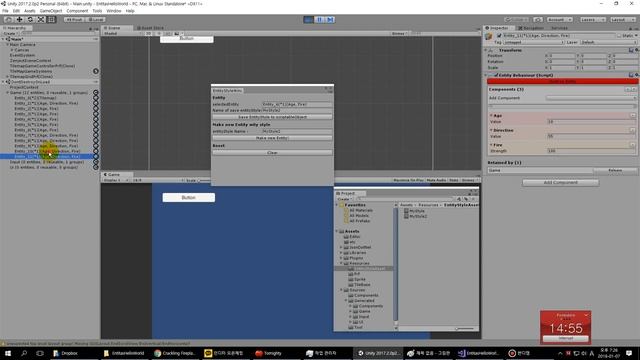Screen dimensions: 640x360
Task: Click the Step frame button
Action: tap(330, 20)
